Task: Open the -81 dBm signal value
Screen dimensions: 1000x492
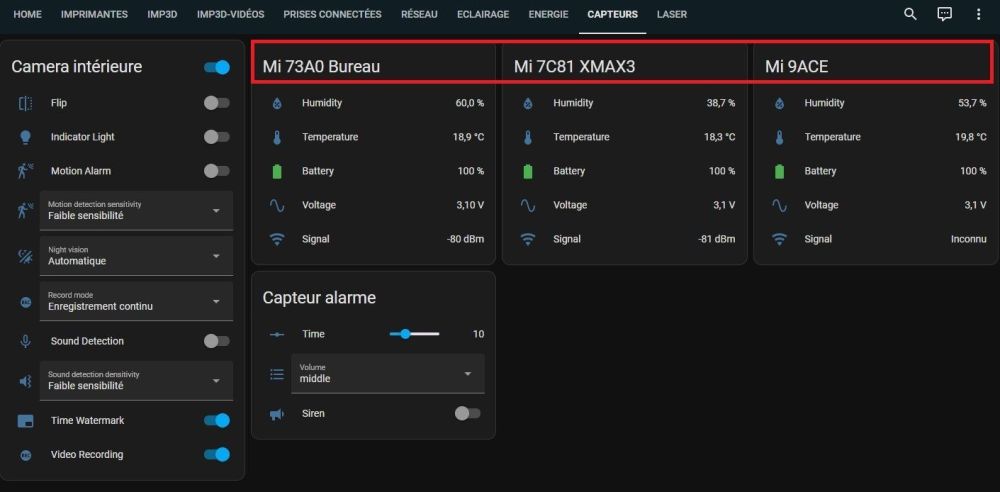Action: pos(717,239)
